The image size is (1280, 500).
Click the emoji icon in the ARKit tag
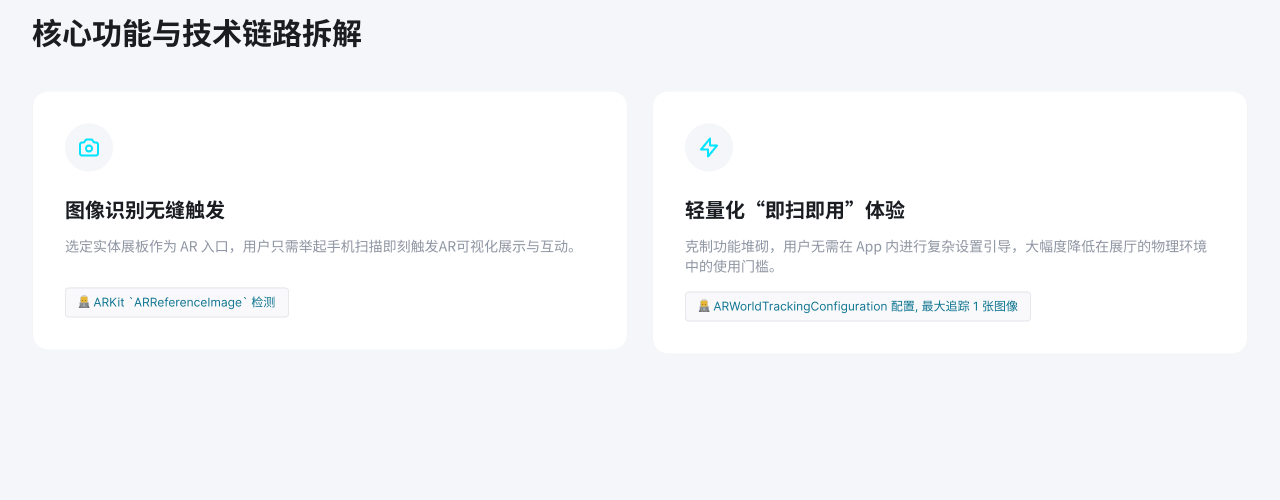[84, 302]
